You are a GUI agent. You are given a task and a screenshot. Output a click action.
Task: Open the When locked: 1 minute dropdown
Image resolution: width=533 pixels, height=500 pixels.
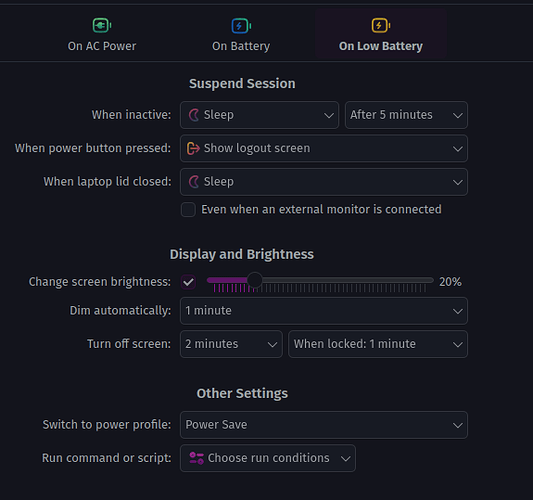[378, 344]
